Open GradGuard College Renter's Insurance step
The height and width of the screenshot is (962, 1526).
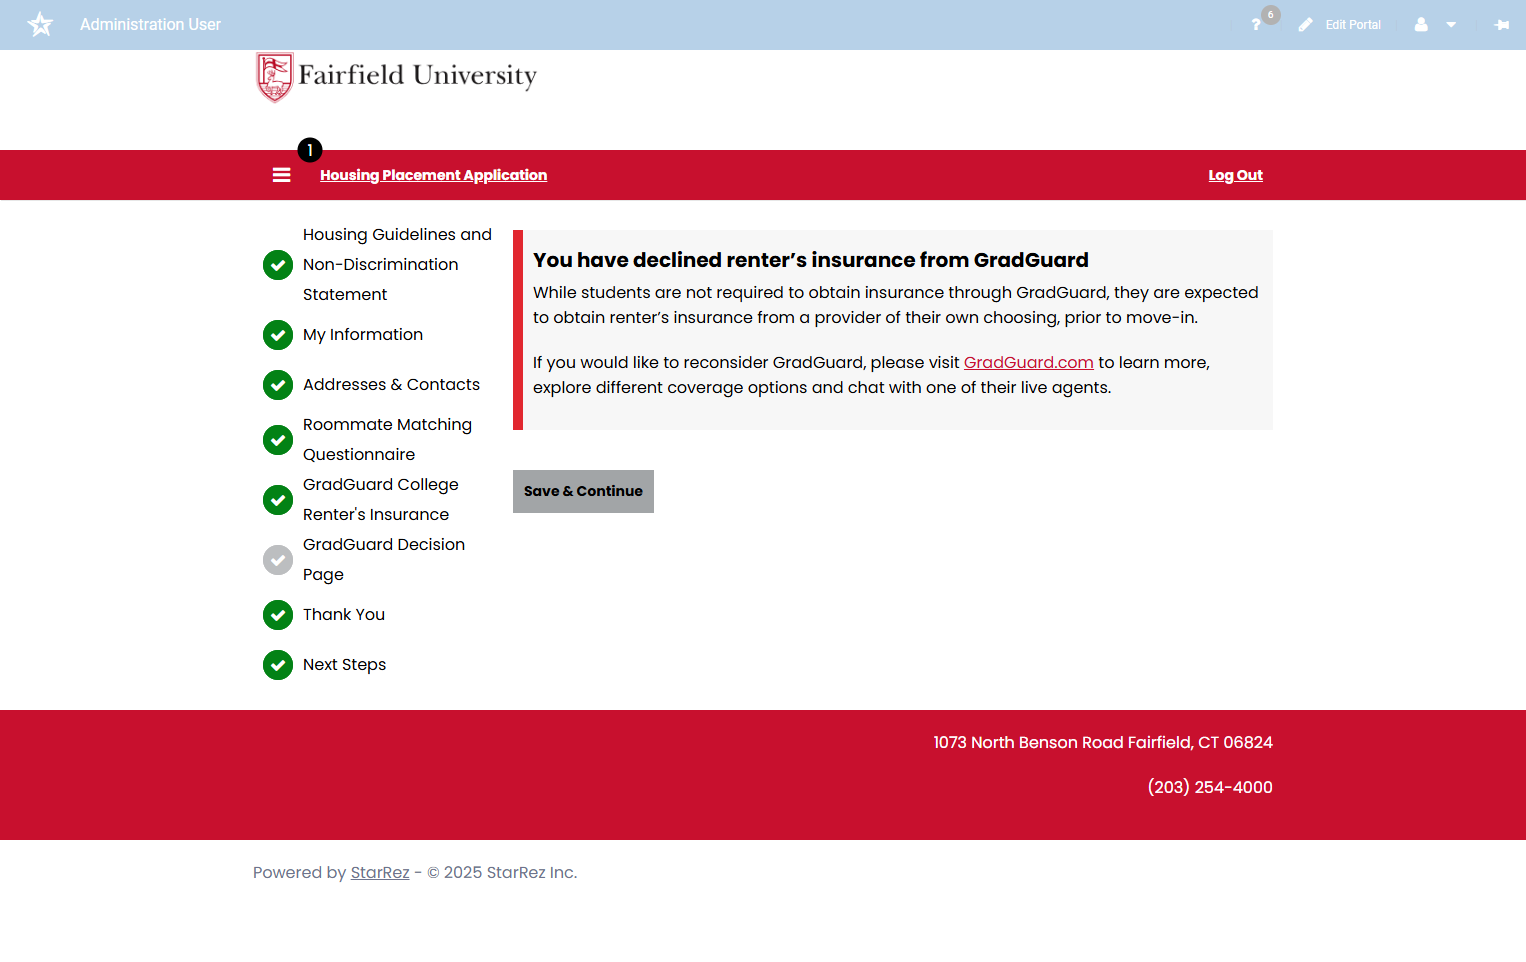tap(380, 500)
